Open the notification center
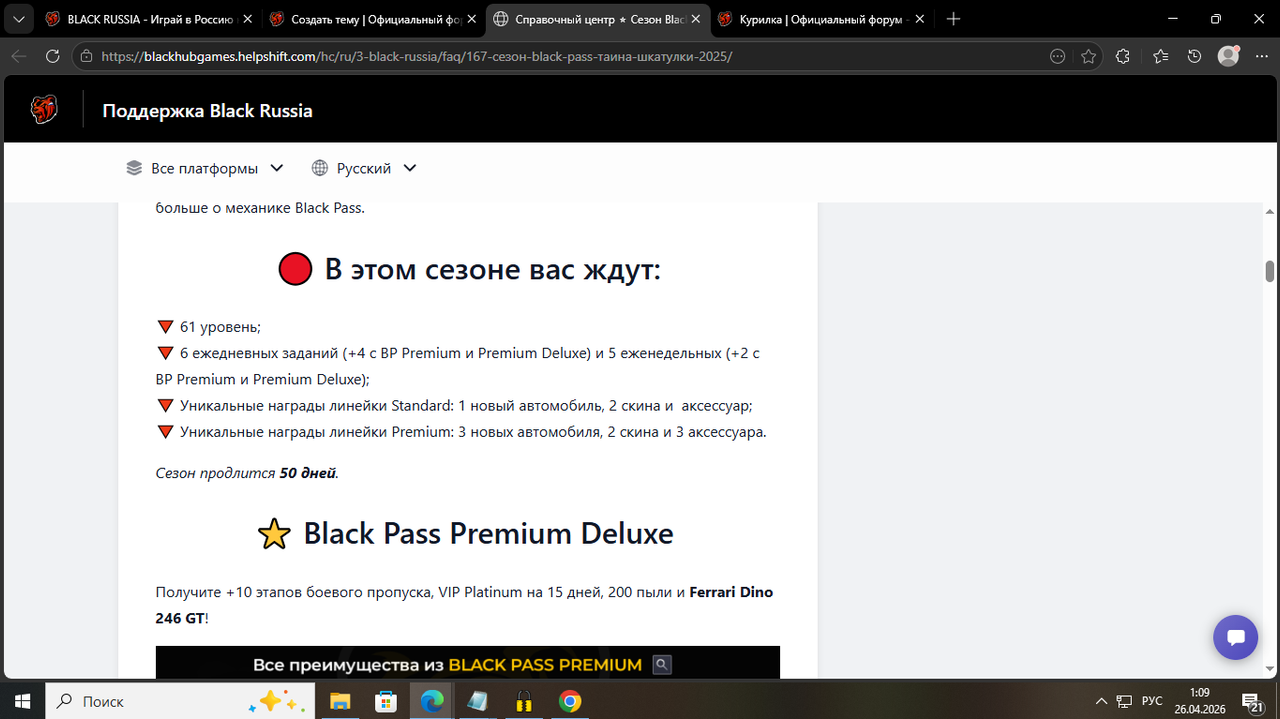 1253,702
